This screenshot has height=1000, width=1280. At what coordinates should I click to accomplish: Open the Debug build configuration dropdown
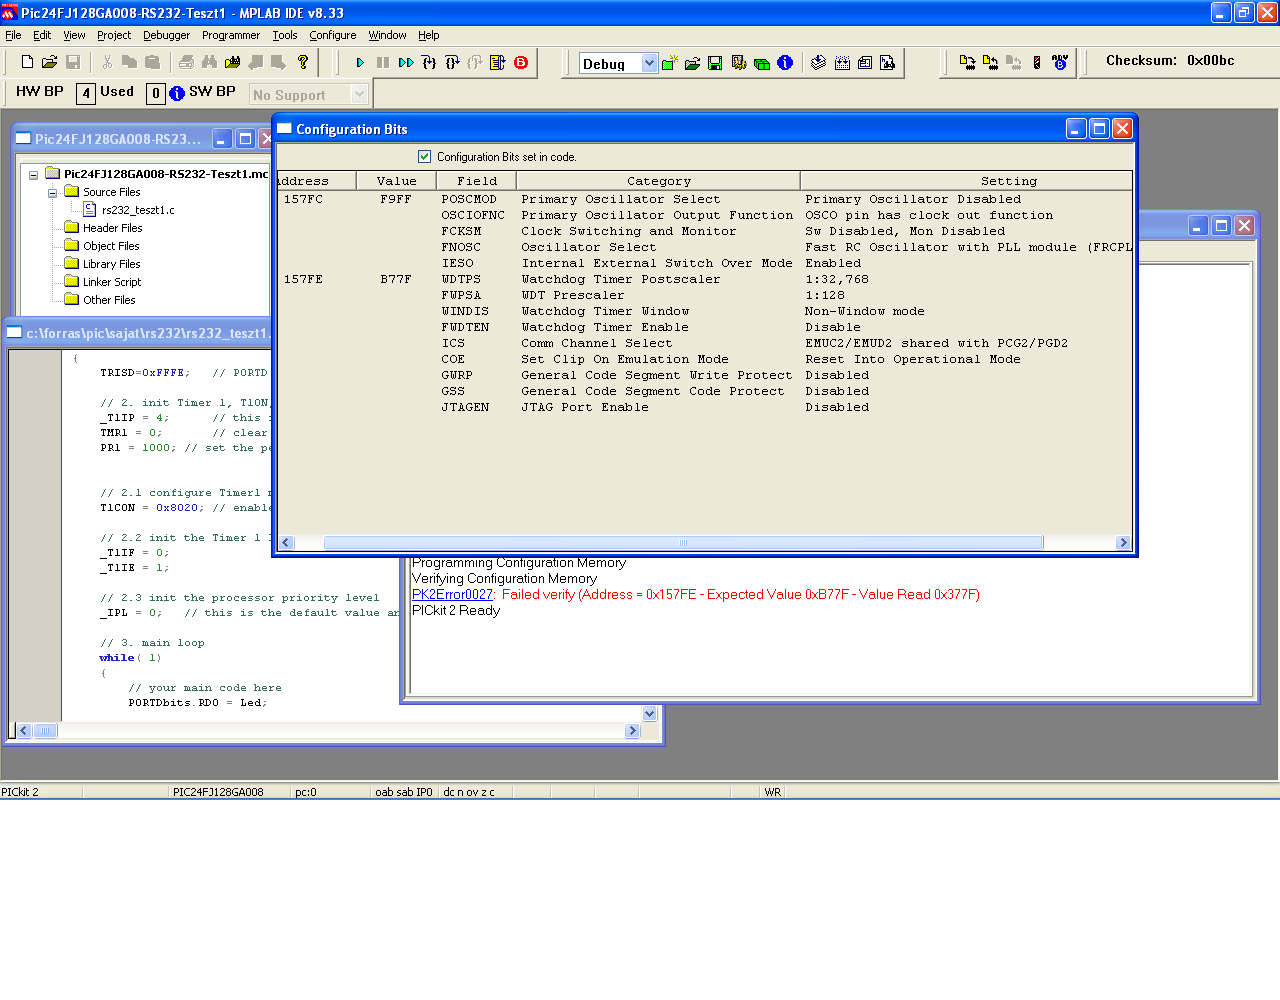pyautogui.click(x=649, y=63)
